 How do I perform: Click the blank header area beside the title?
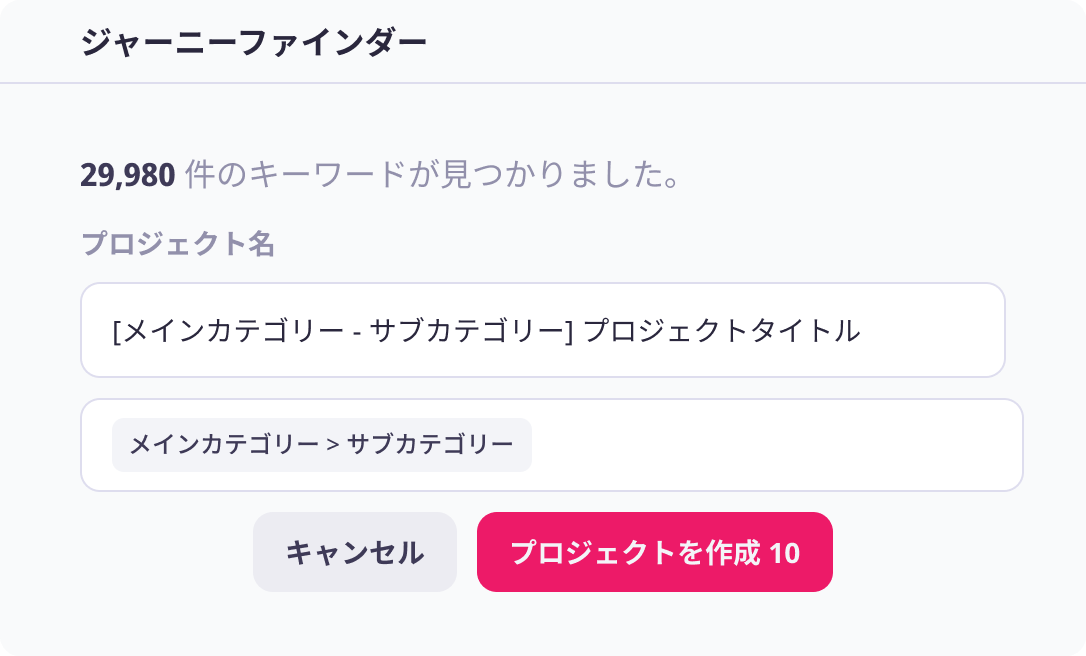point(750,42)
